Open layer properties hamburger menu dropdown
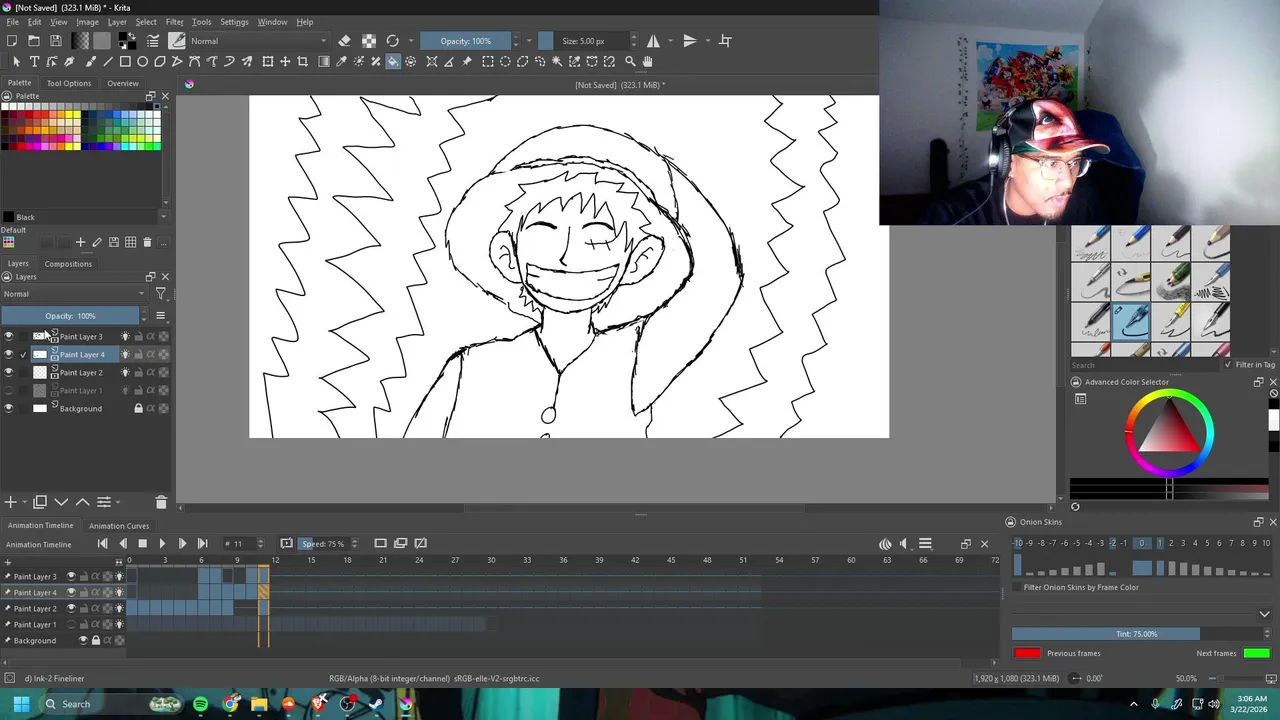Image resolution: width=1280 pixels, height=720 pixels. coord(160,316)
